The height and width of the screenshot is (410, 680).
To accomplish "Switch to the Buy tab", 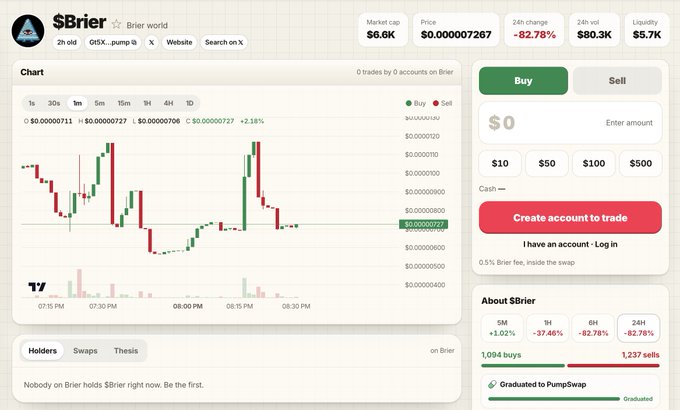I will [523, 81].
